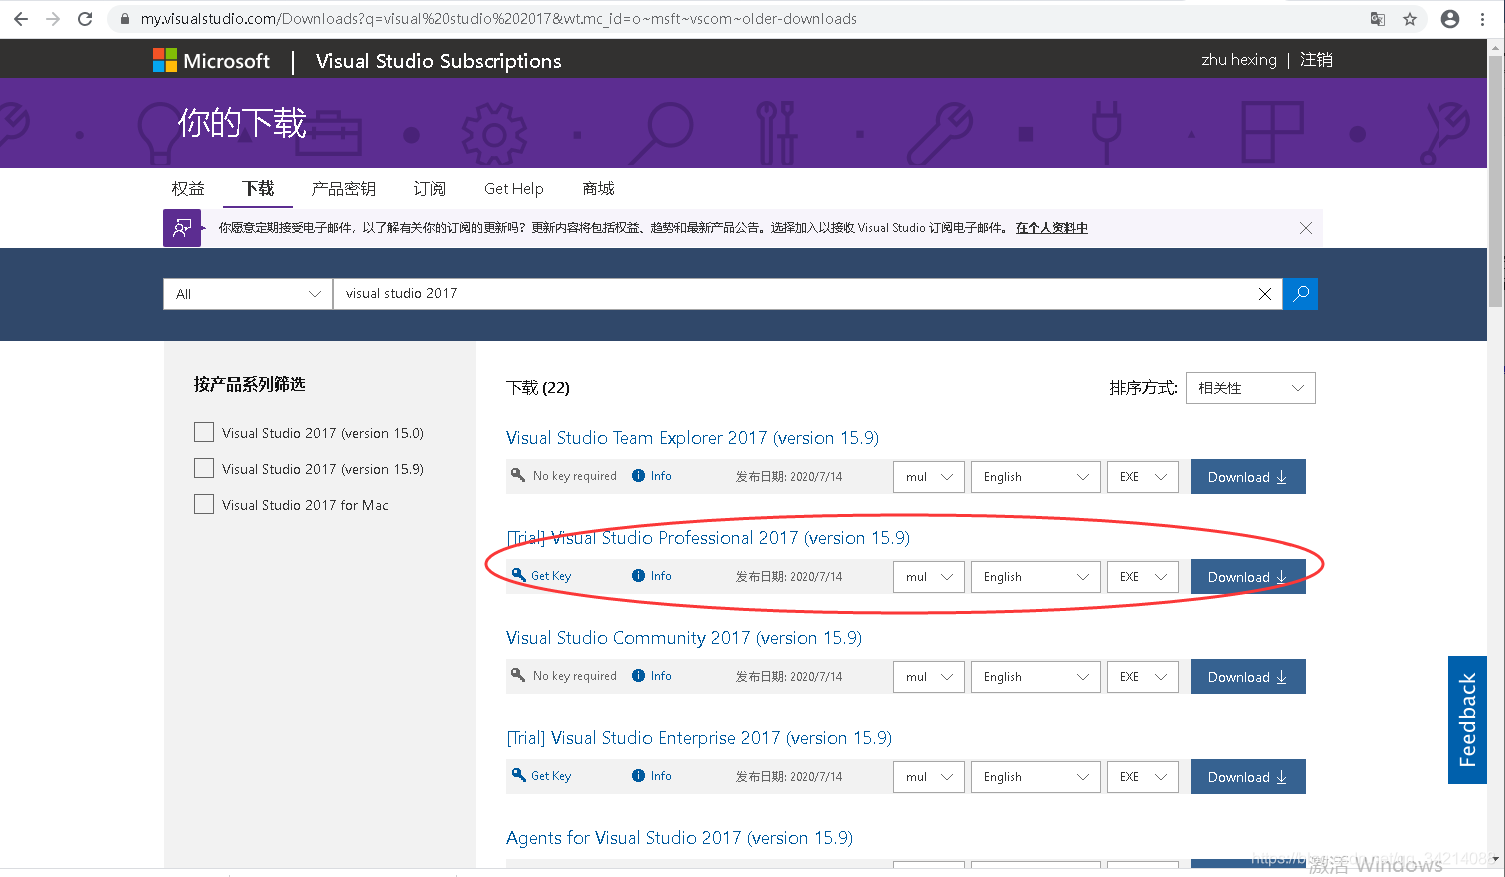Open mul architecture dropdown for Team Explorer

tap(929, 477)
